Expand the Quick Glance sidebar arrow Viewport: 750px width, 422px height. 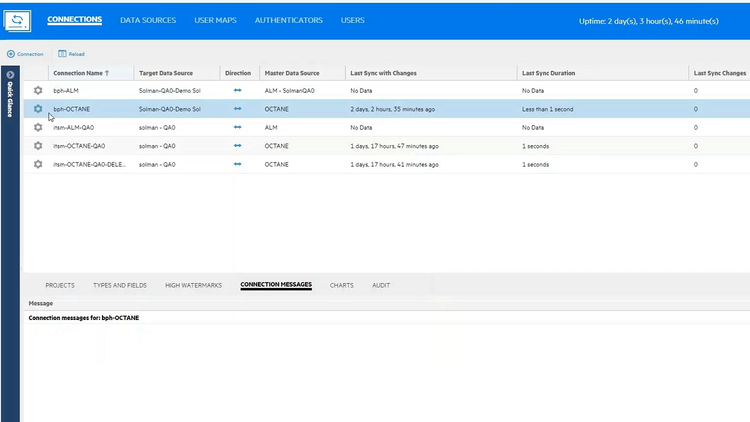10,75
